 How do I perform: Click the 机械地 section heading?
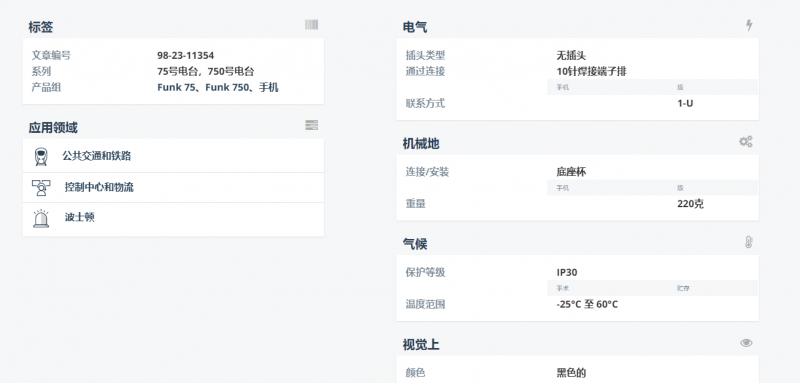(421, 143)
